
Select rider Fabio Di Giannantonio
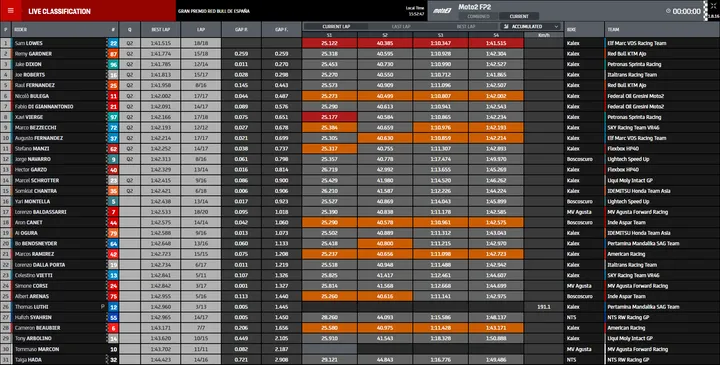(x=44, y=107)
